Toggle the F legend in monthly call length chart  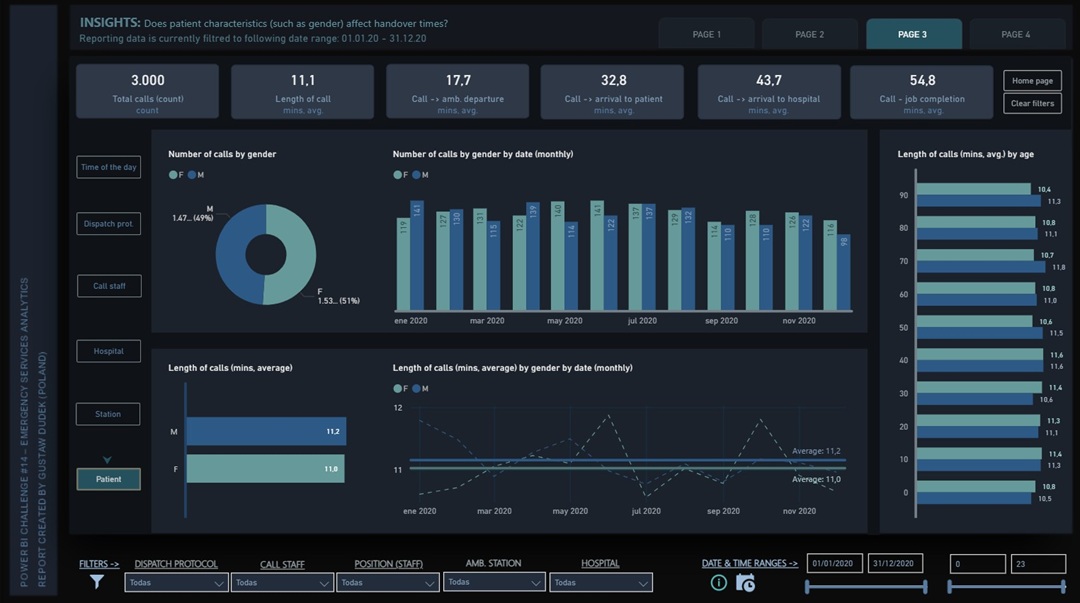pyautogui.click(x=400, y=388)
